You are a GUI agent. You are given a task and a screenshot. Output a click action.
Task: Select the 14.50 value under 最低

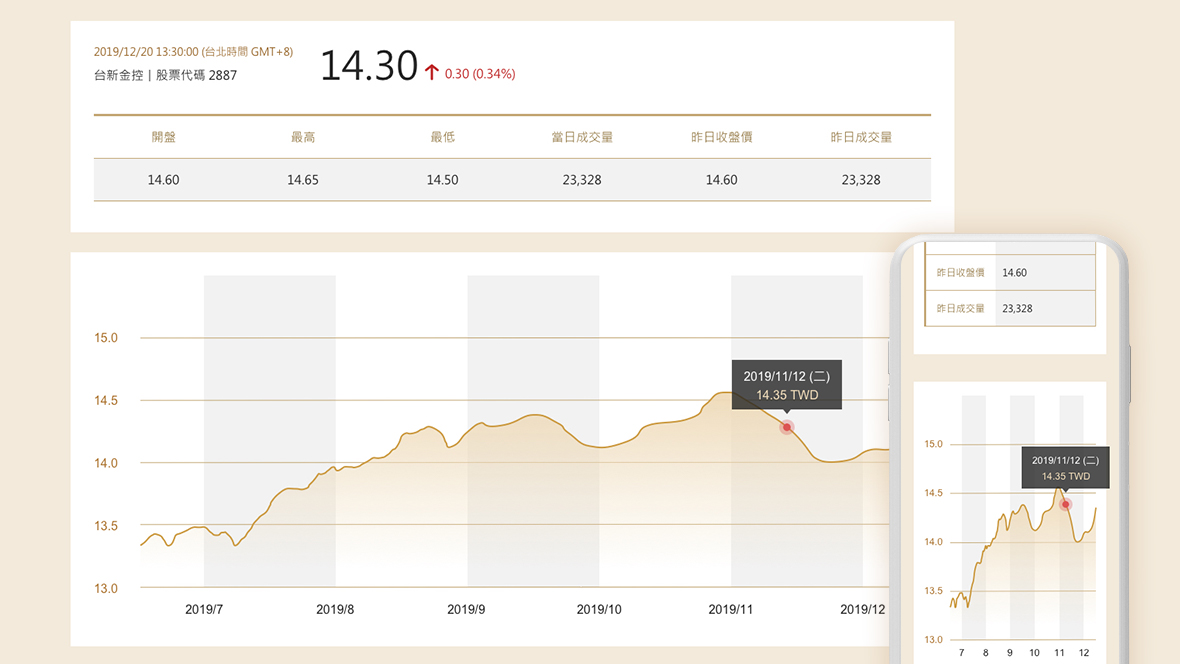[443, 180]
